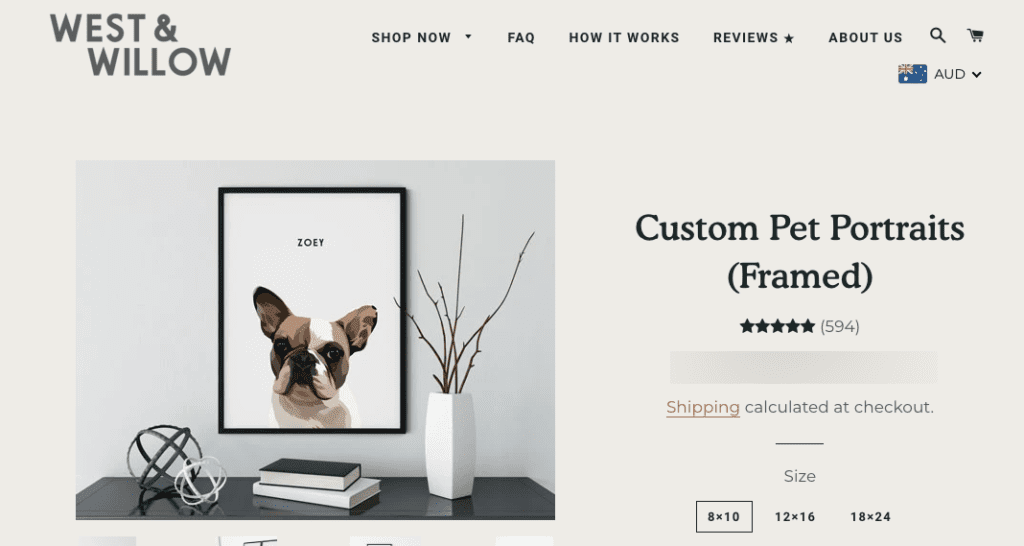This screenshot has height=546, width=1024.
Task: Follow the Shipping link
Action: tap(703, 407)
